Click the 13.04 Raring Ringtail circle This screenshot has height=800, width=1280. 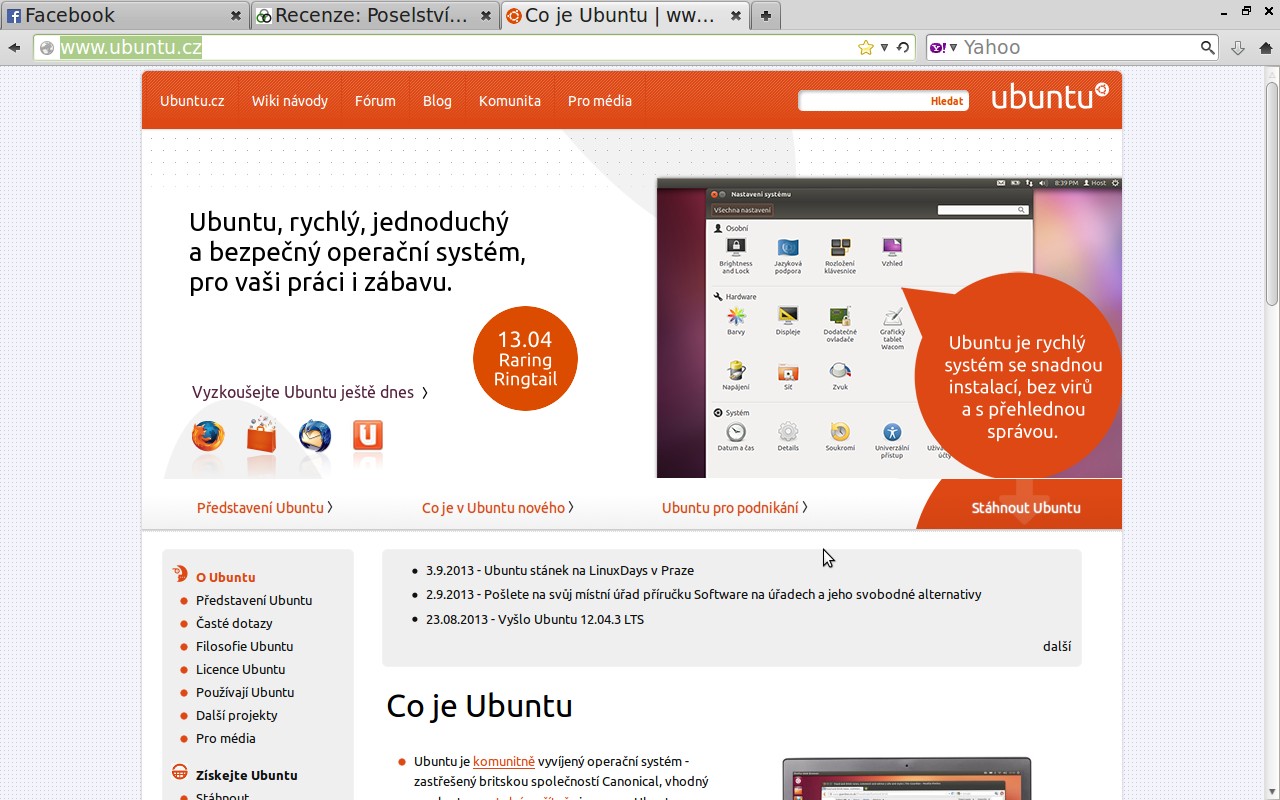coord(525,358)
